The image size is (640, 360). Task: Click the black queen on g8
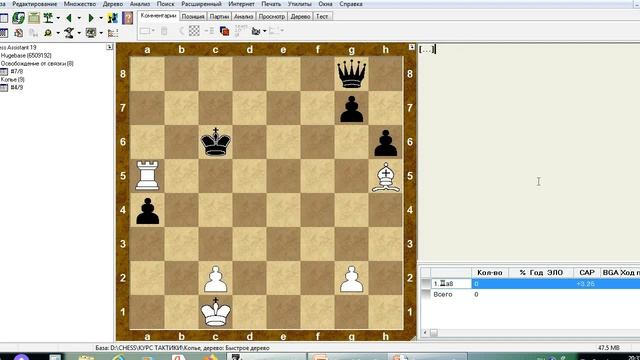[351, 74]
